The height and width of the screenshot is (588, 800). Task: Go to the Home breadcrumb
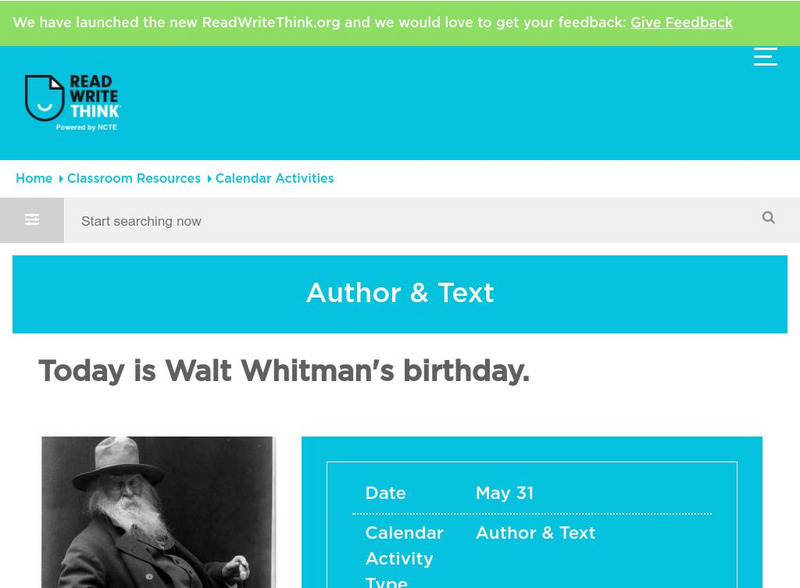[x=34, y=178]
